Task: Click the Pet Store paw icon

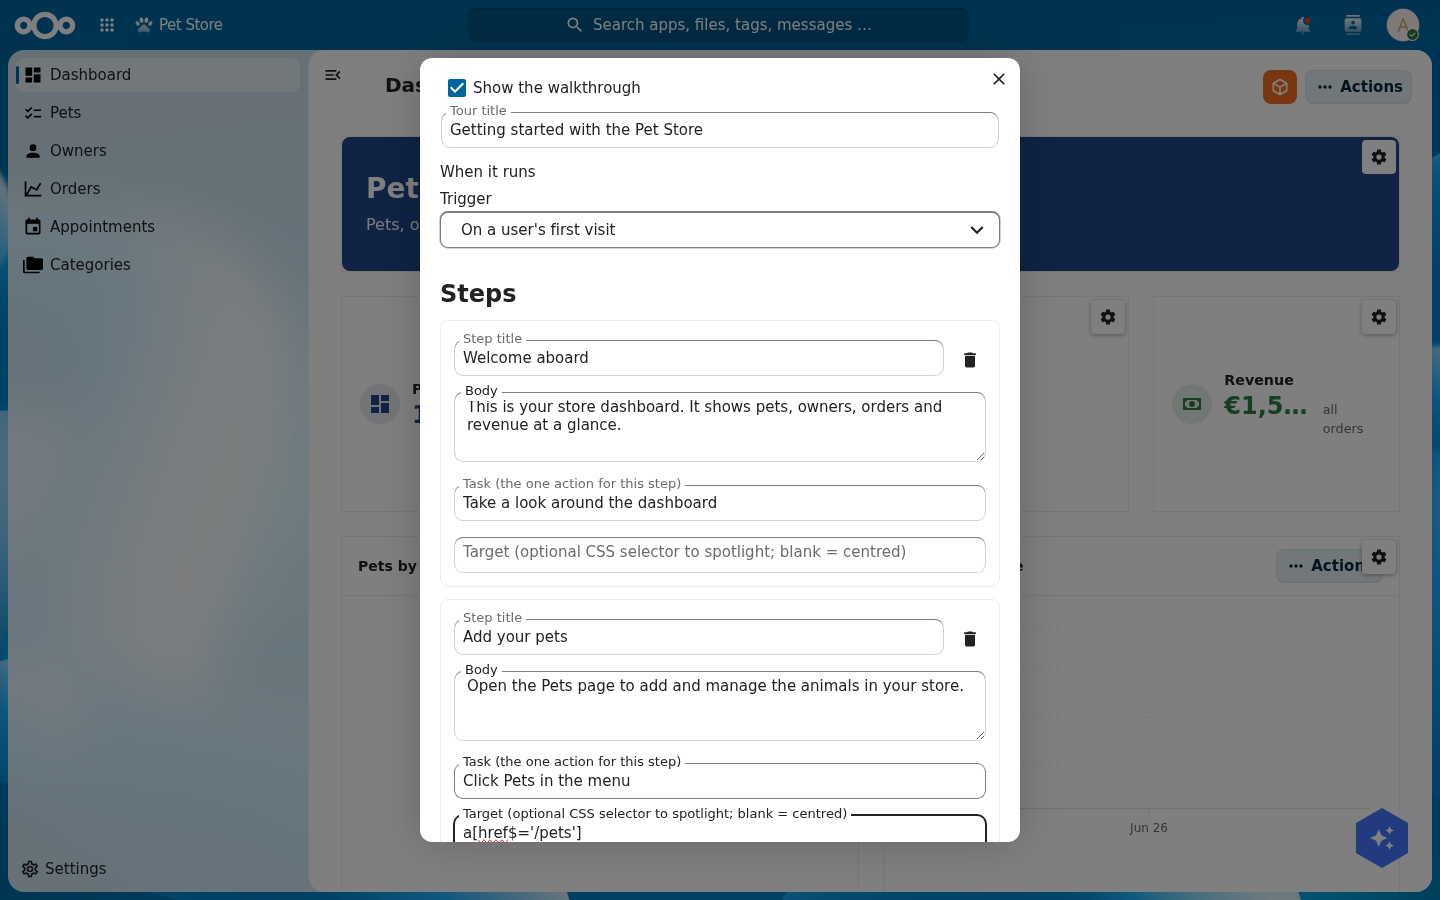Action: (x=144, y=25)
